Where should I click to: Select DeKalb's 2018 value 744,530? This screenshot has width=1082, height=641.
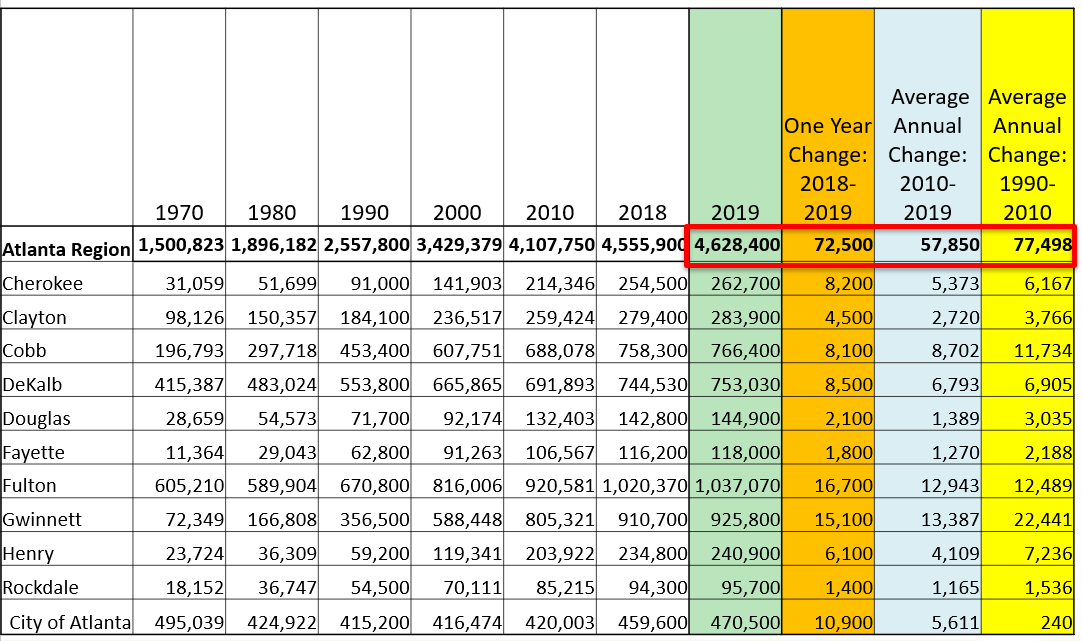click(645, 385)
